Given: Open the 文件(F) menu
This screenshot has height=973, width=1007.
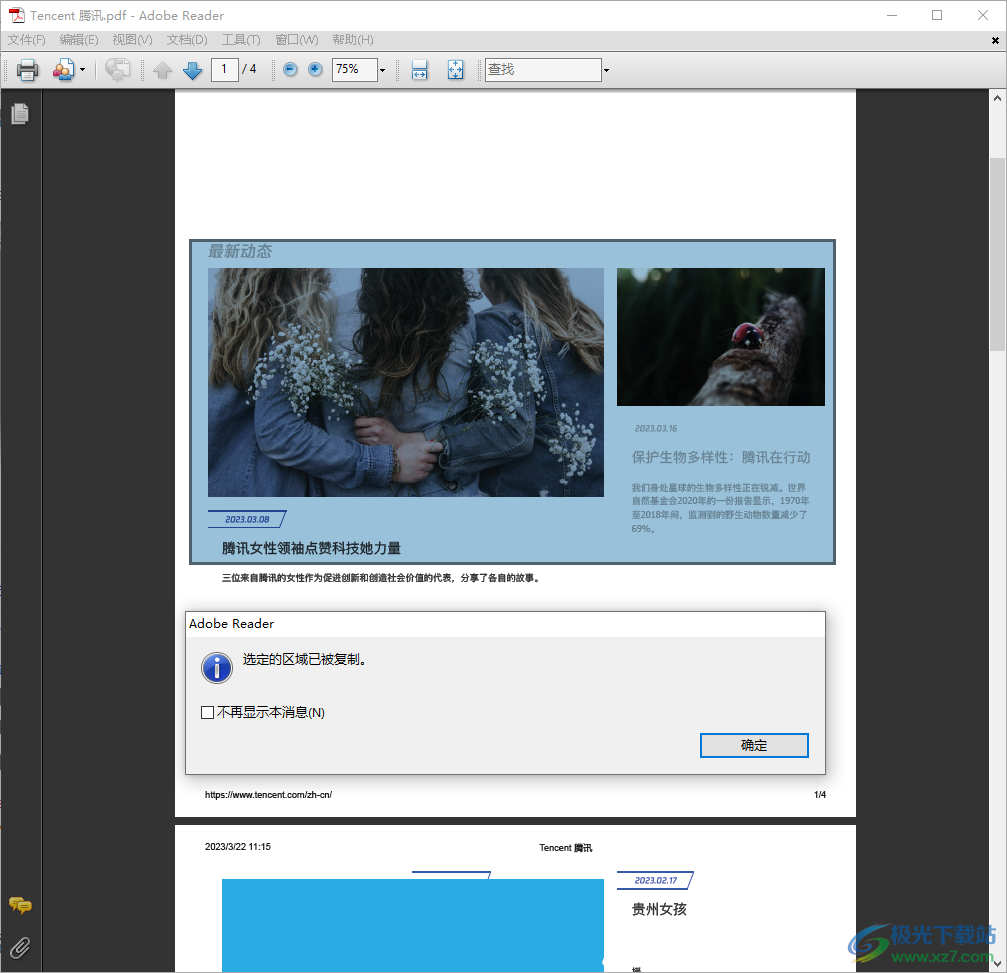Looking at the screenshot, I should click(26, 40).
